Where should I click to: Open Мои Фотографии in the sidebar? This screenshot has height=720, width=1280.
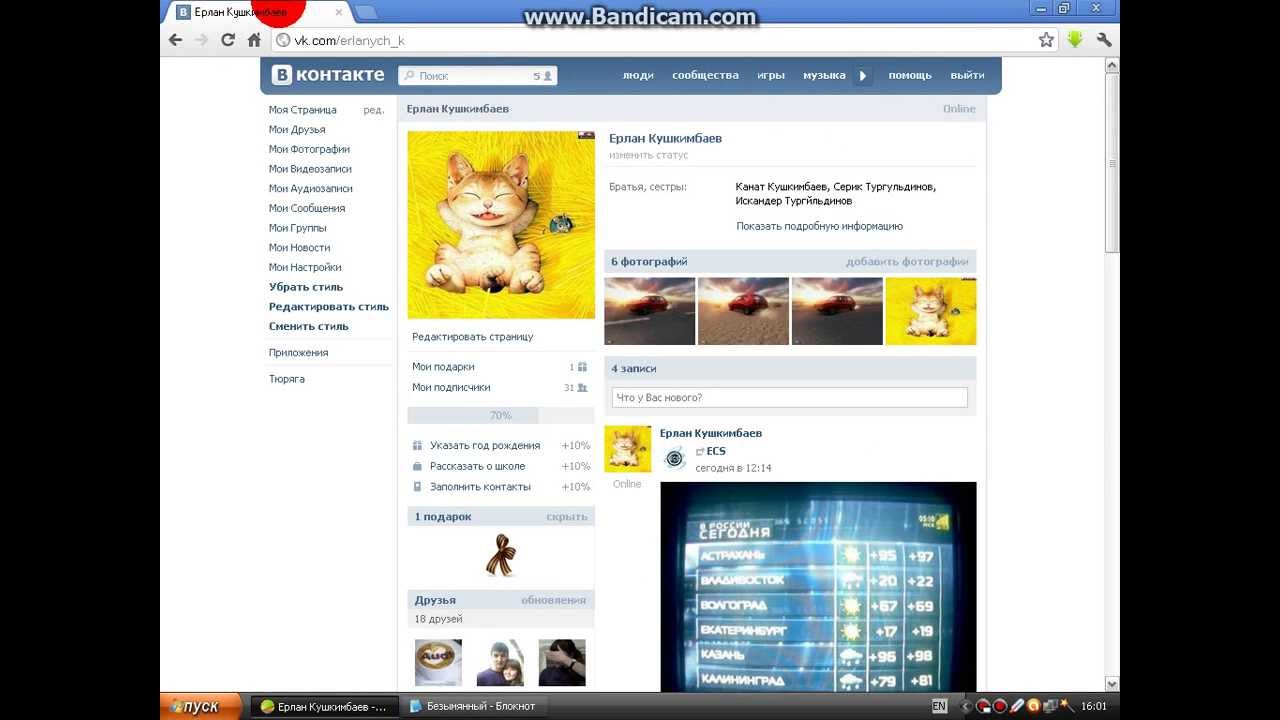pos(309,149)
